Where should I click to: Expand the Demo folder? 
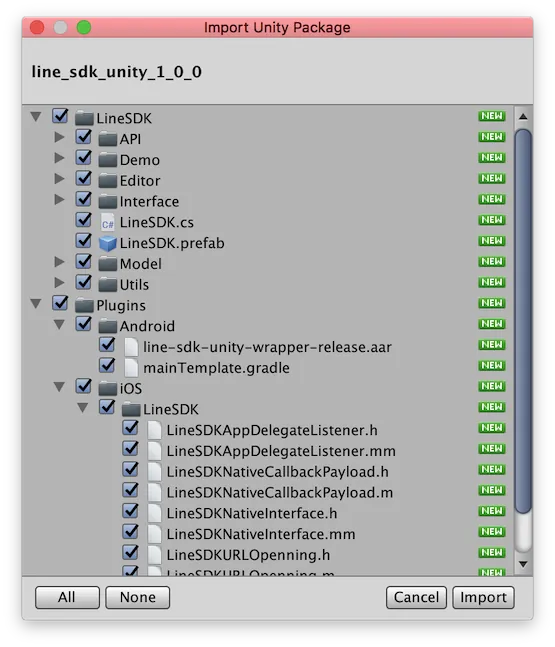pyautogui.click(x=60, y=157)
